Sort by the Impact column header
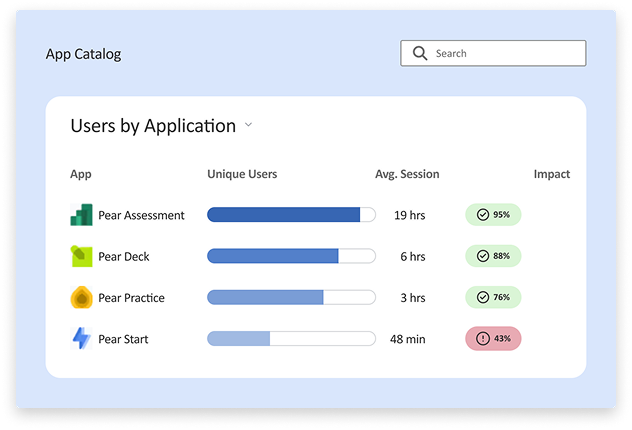632x430 pixels. pos(552,174)
